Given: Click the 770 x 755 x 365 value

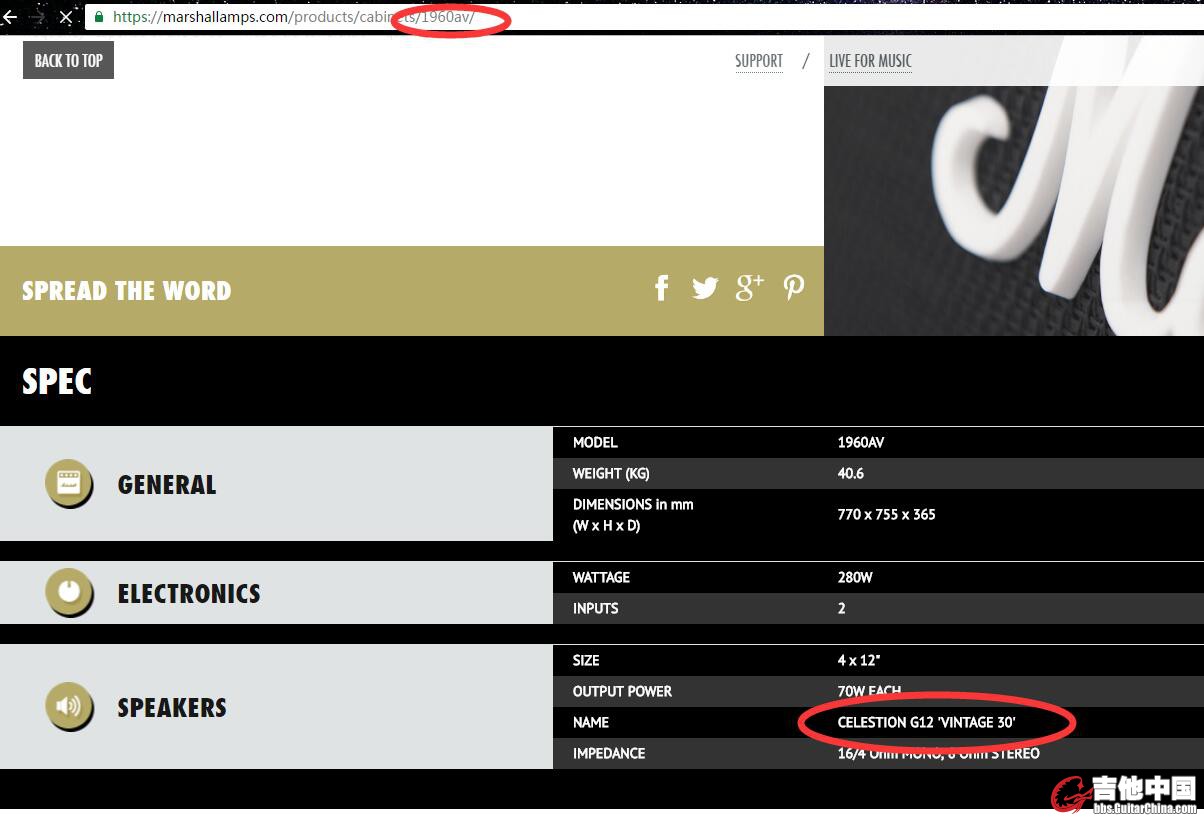Looking at the screenshot, I should coord(887,514).
